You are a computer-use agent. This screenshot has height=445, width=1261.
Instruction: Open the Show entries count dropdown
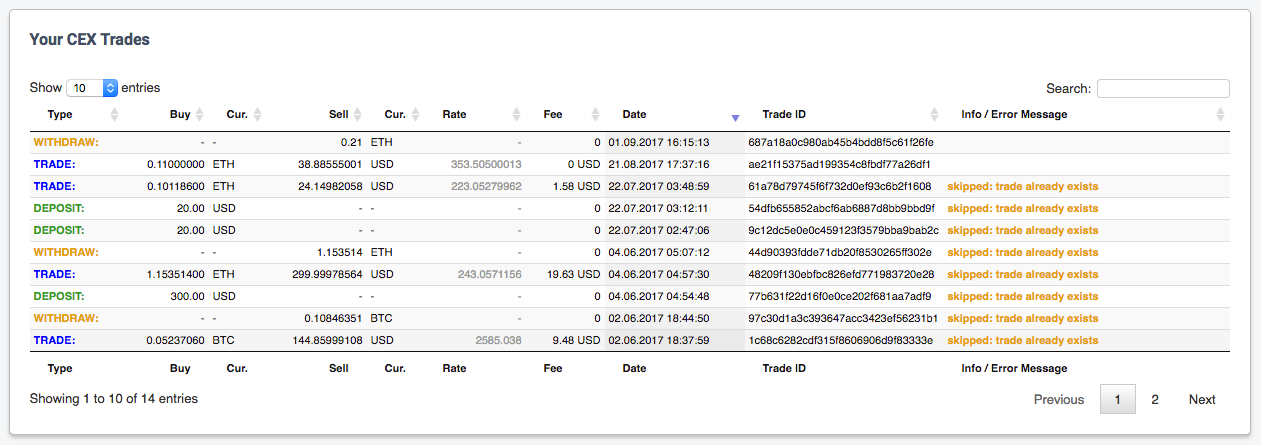pos(92,88)
